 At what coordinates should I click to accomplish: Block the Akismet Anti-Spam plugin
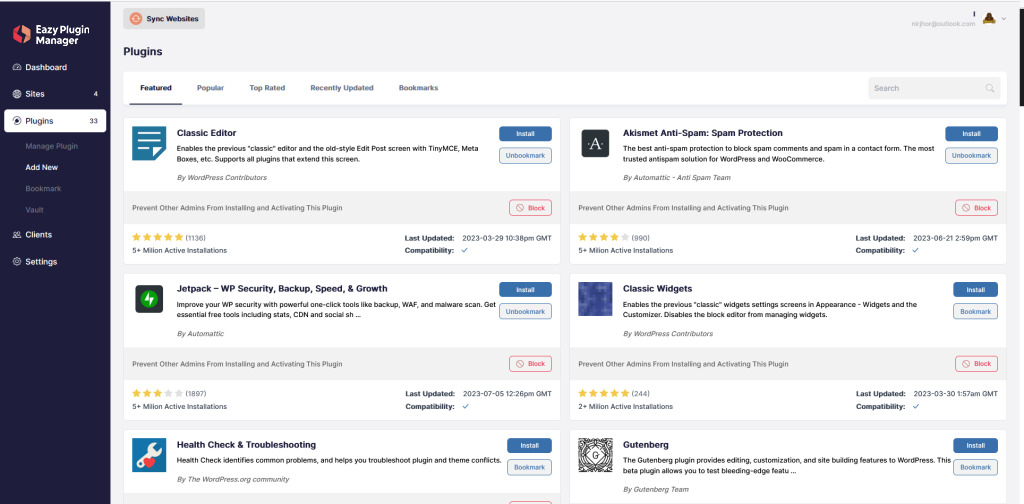tap(976, 208)
